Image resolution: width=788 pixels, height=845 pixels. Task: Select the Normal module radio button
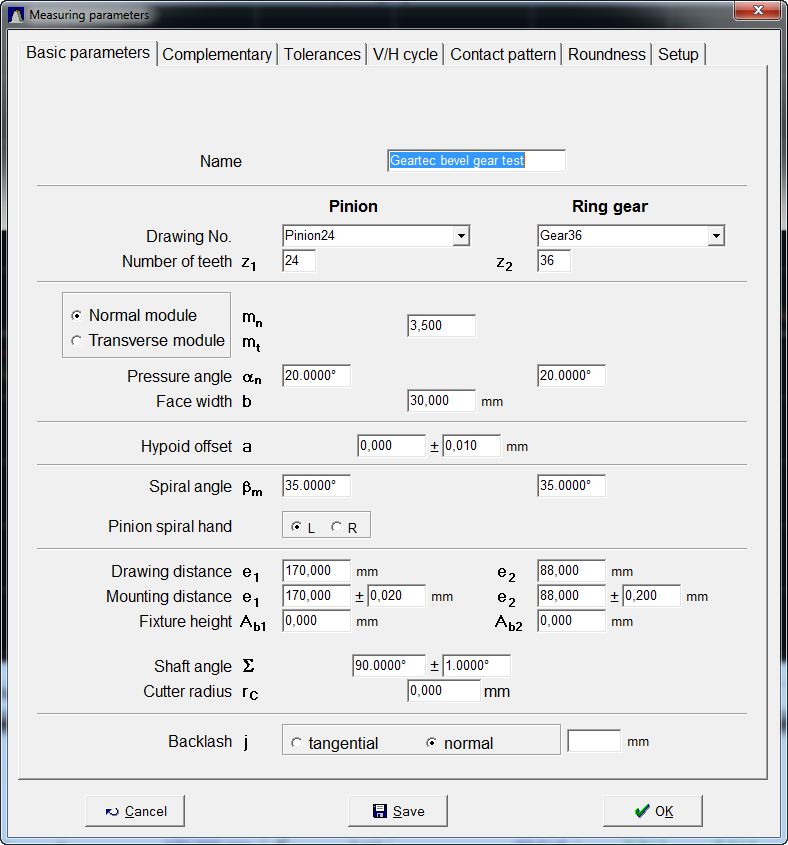(77, 315)
